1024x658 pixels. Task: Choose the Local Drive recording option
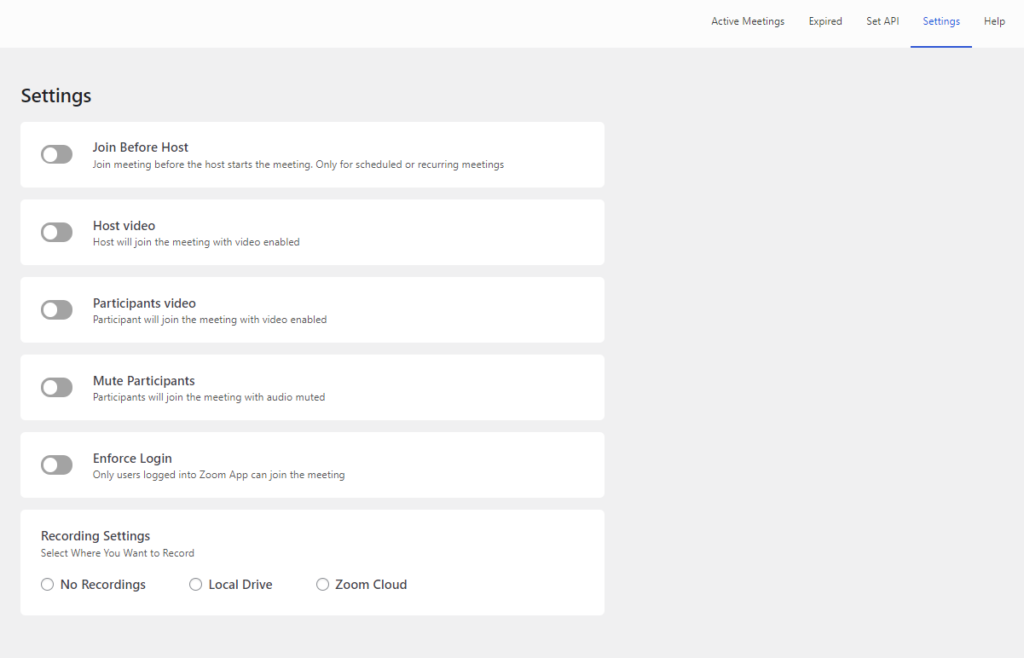pos(196,584)
